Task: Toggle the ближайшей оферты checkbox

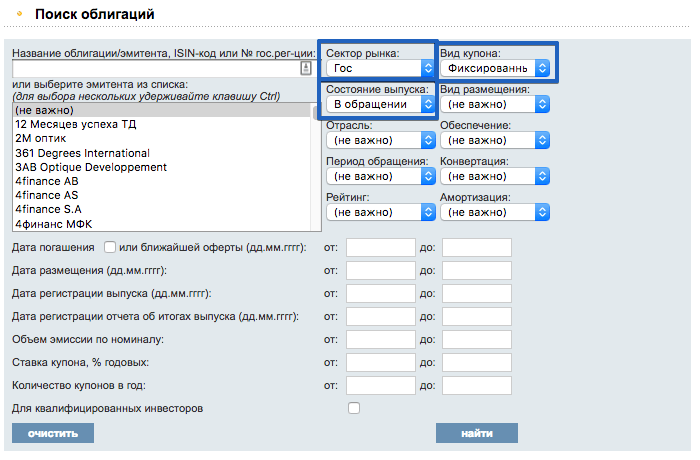Action: [x=110, y=247]
